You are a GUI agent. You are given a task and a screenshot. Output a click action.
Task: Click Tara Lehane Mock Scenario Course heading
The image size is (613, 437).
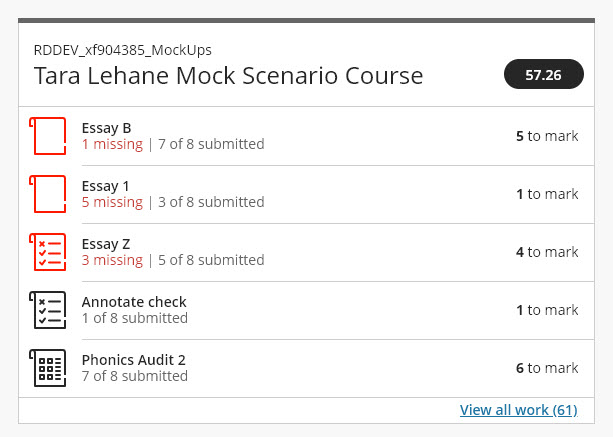click(x=228, y=76)
